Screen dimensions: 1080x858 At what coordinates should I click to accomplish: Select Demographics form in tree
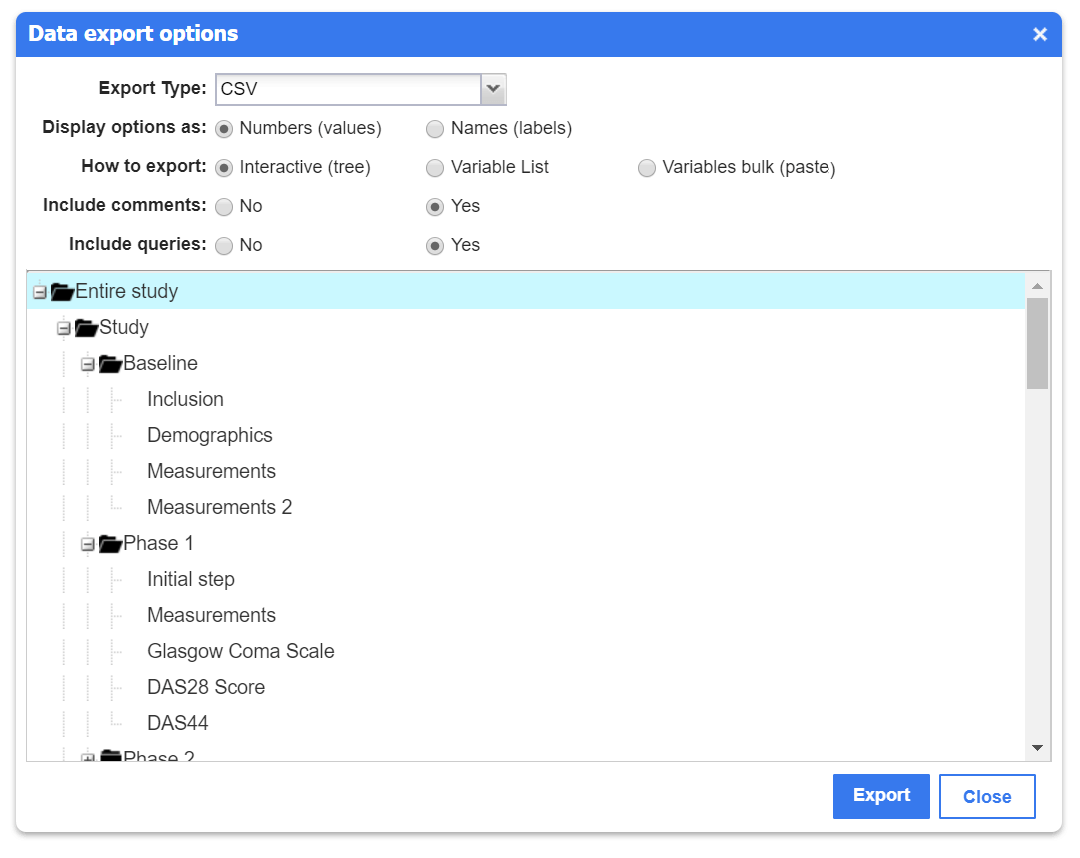(210, 435)
